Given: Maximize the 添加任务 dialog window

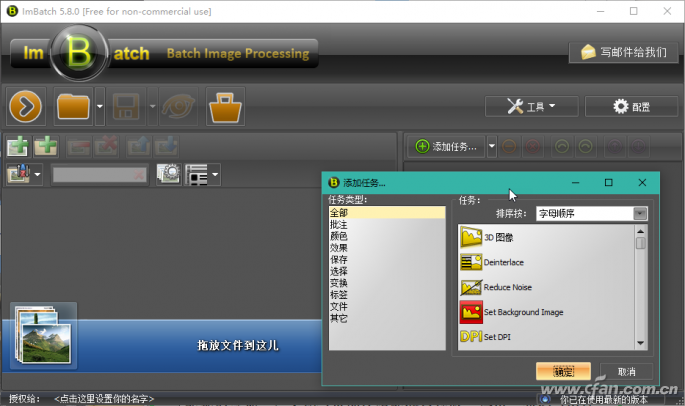Looking at the screenshot, I should click(609, 182).
